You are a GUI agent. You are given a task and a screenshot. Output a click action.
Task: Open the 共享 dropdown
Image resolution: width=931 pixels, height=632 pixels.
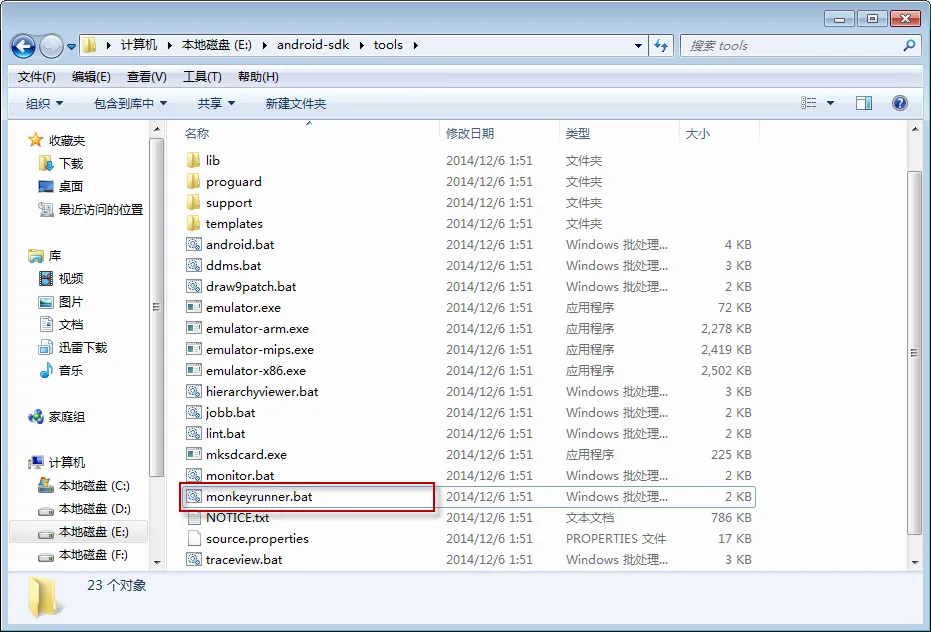click(x=216, y=103)
